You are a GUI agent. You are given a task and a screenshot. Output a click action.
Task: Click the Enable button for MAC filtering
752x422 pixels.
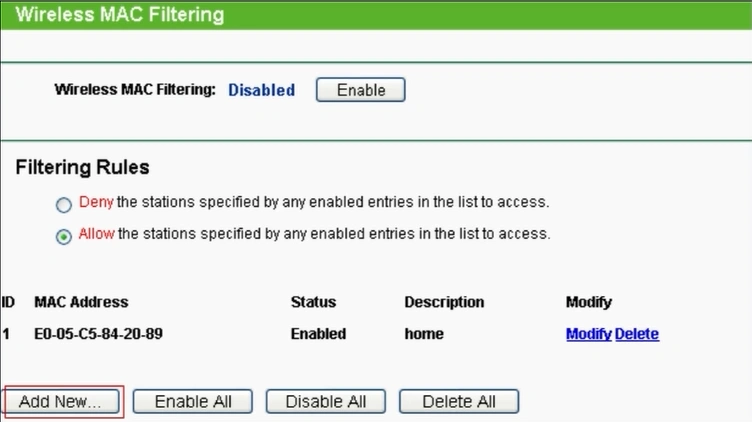coord(360,90)
